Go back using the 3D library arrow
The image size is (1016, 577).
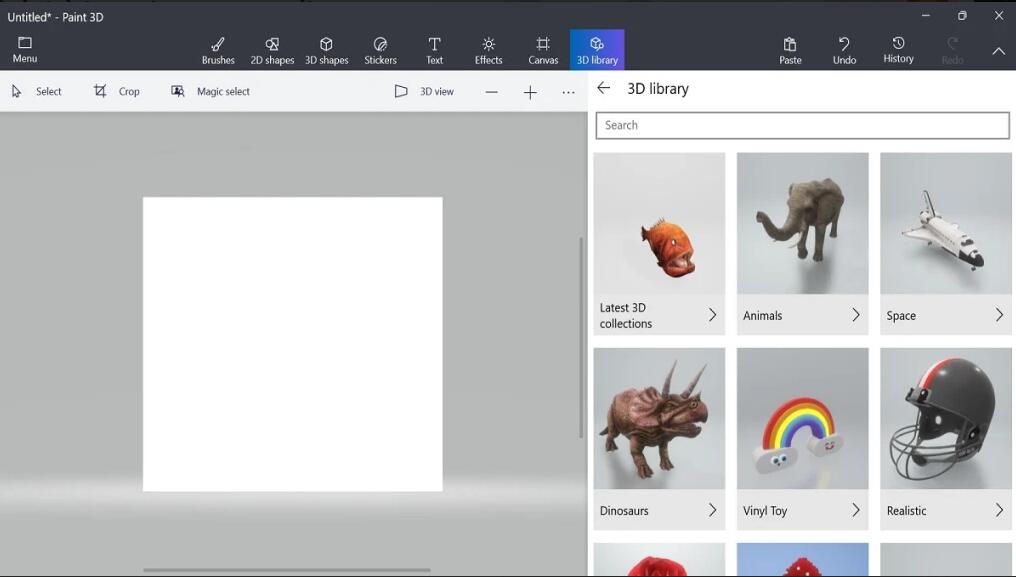click(603, 88)
